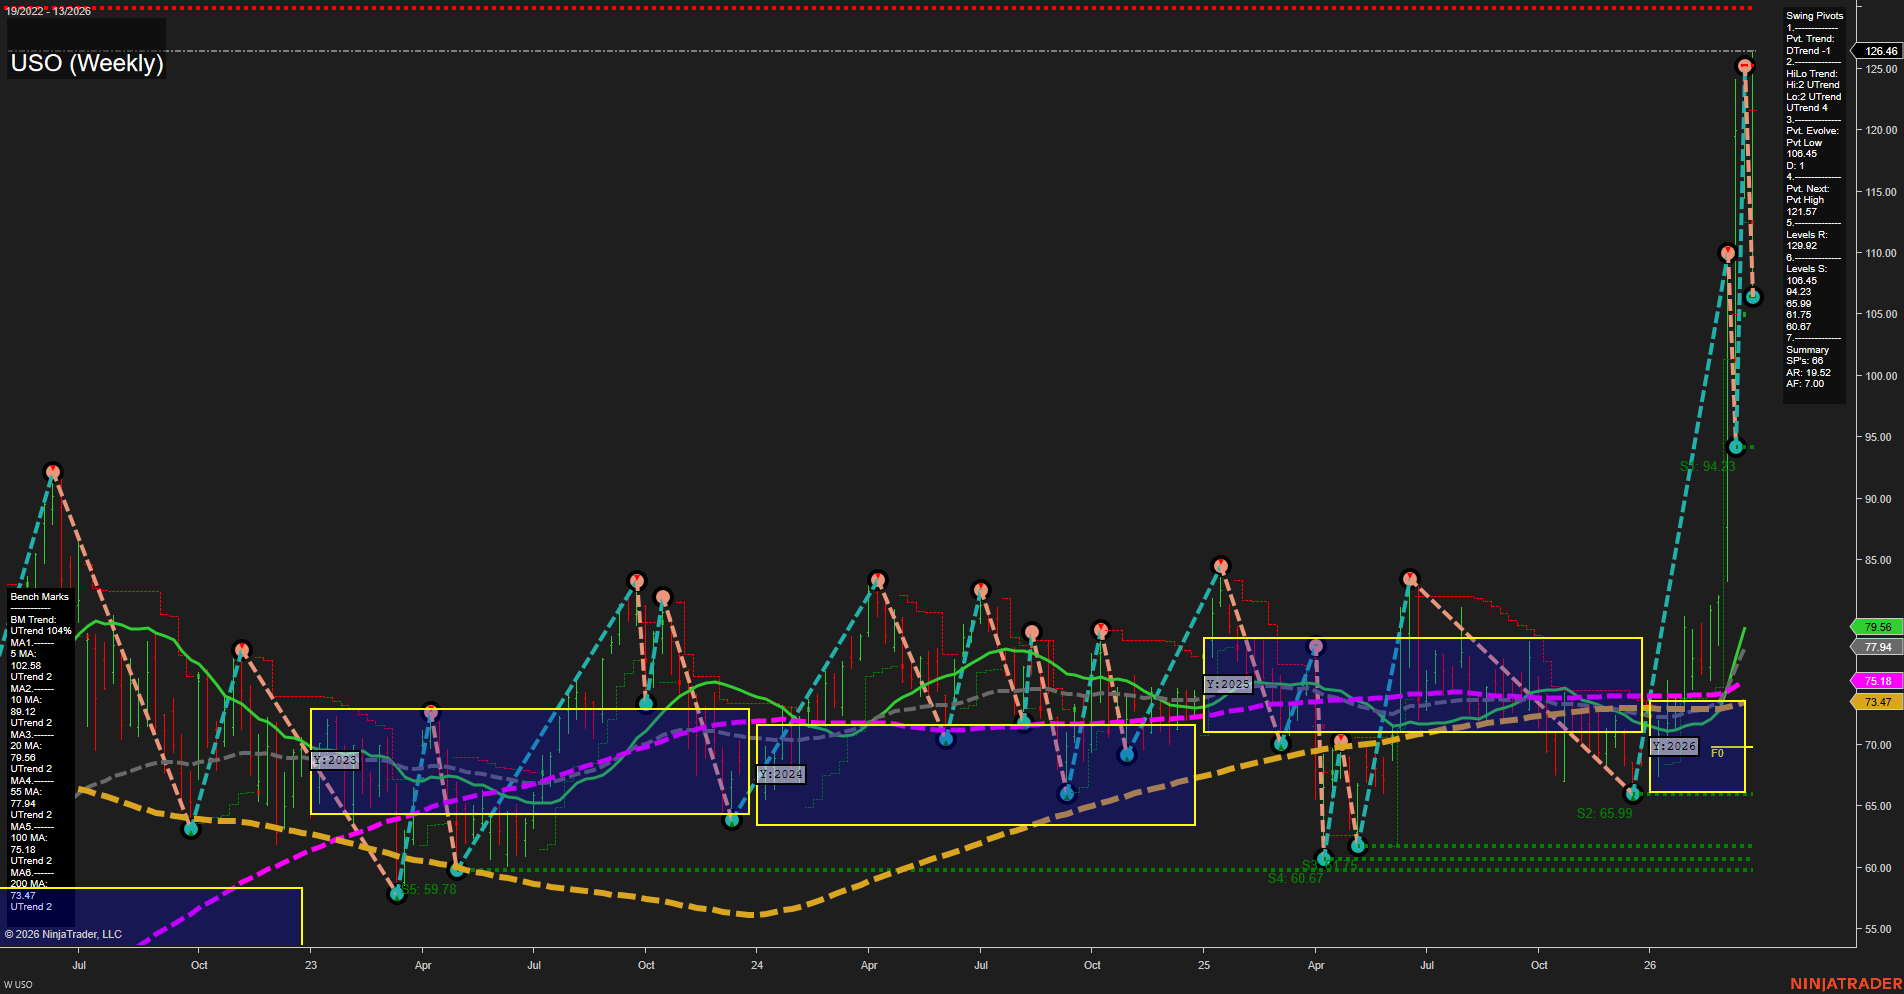Toggle the F0 level label on the chart

point(1717,753)
